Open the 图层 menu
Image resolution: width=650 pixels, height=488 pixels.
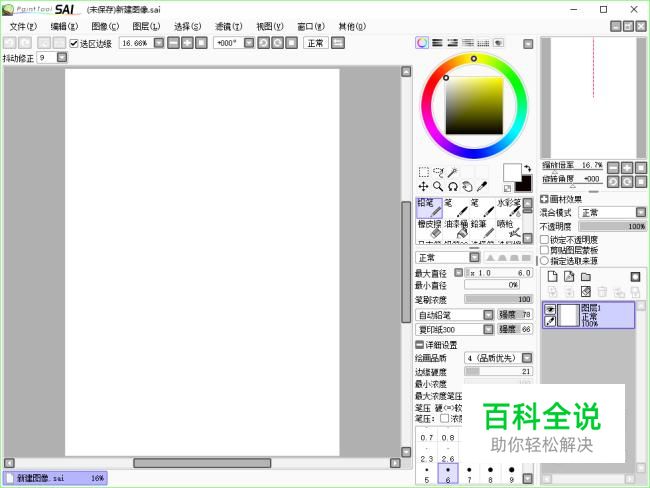click(146, 27)
